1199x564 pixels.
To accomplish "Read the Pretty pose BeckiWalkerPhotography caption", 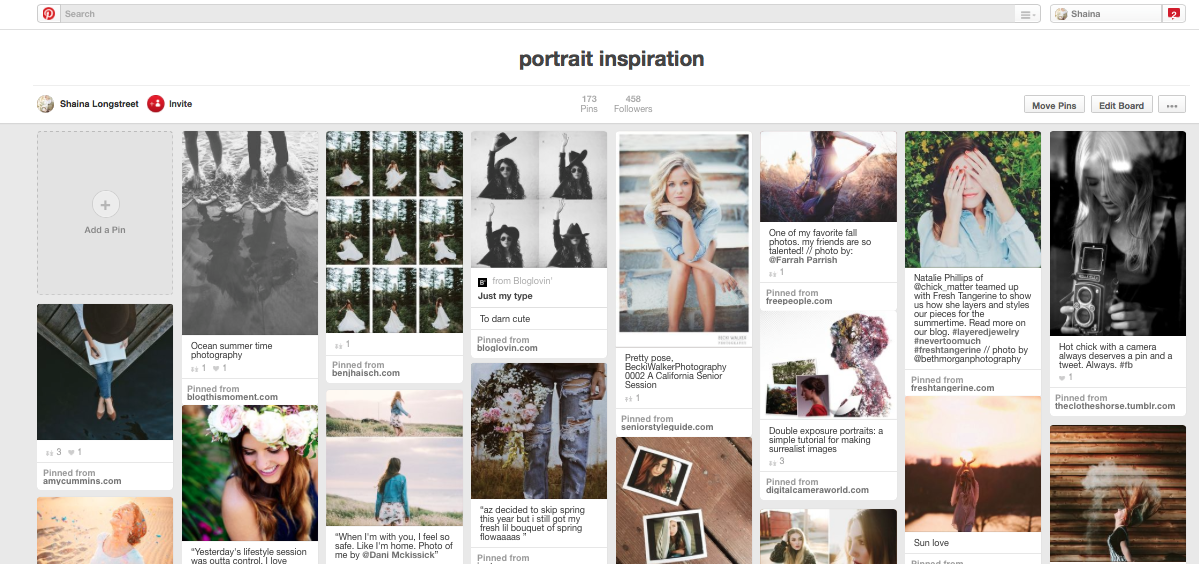I will [675, 371].
